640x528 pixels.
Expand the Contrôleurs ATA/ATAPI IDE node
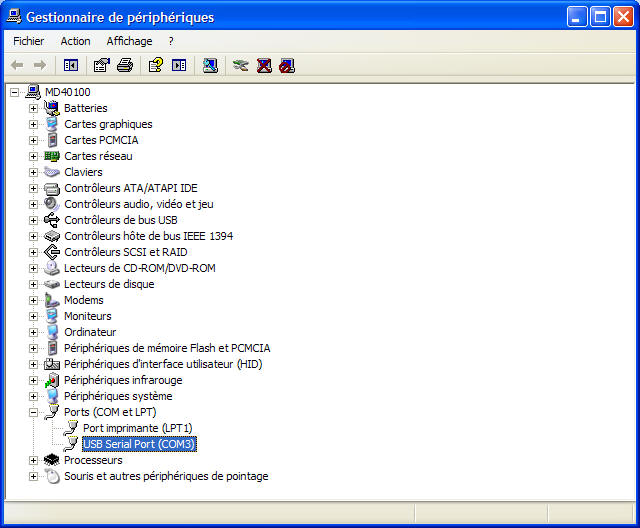click(x=33, y=188)
